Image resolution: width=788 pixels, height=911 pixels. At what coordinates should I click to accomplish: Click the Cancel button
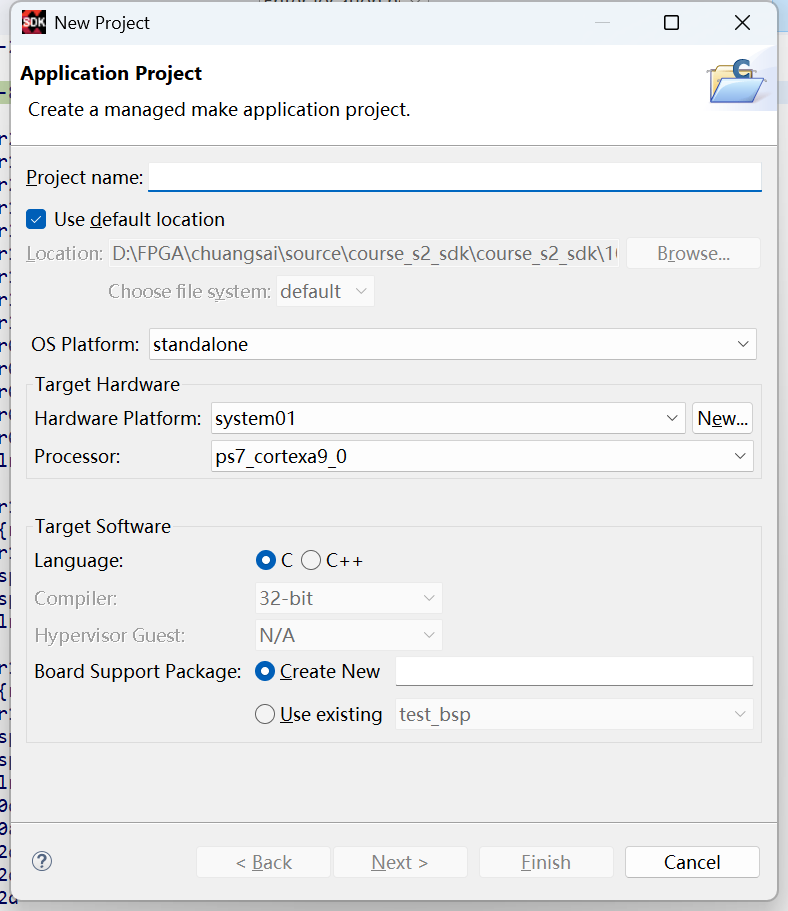click(x=692, y=862)
